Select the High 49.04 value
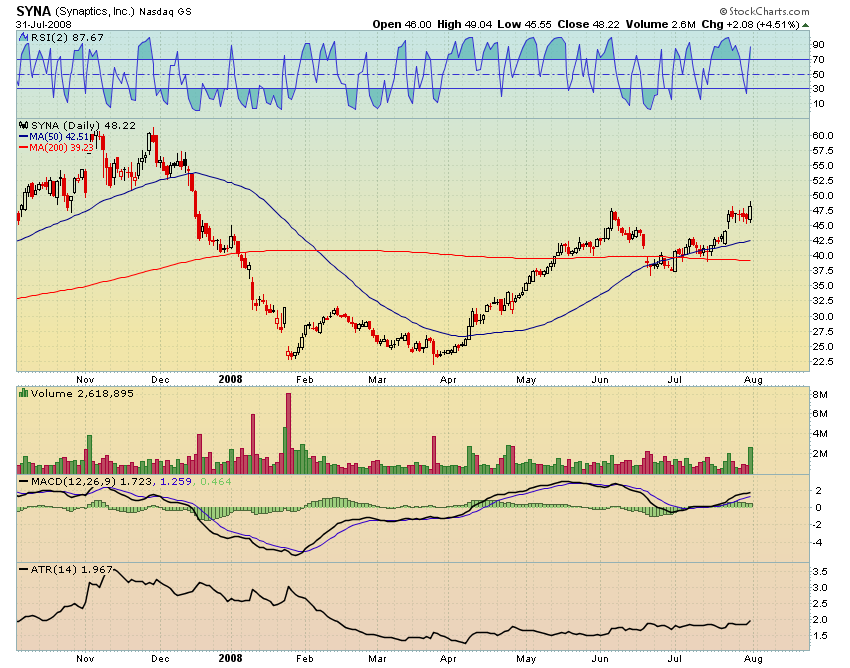Image resolution: width=850 pixels, height=668 pixels. (x=465, y=24)
